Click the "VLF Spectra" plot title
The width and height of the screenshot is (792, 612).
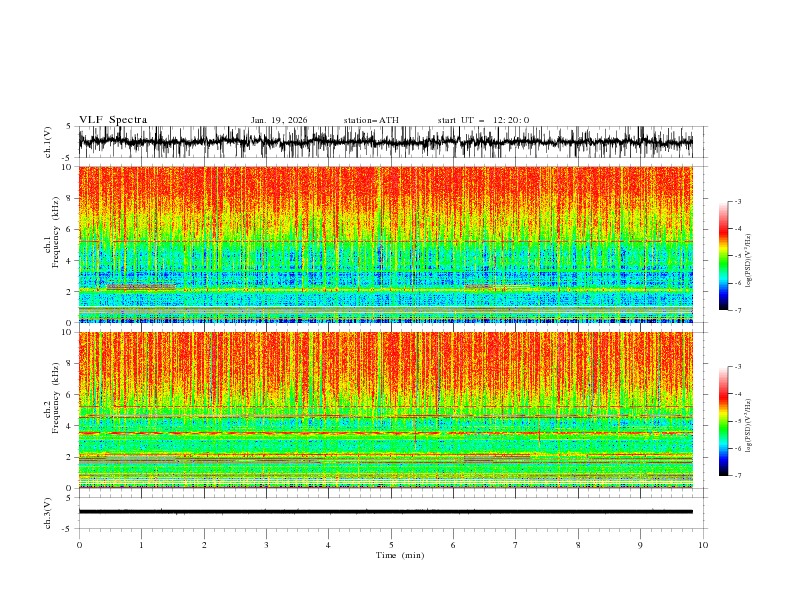113,120
